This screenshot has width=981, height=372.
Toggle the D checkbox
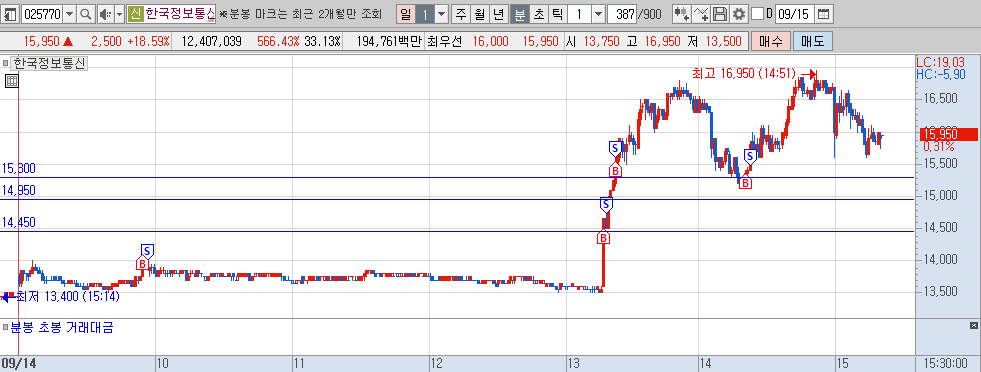pos(757,14)
